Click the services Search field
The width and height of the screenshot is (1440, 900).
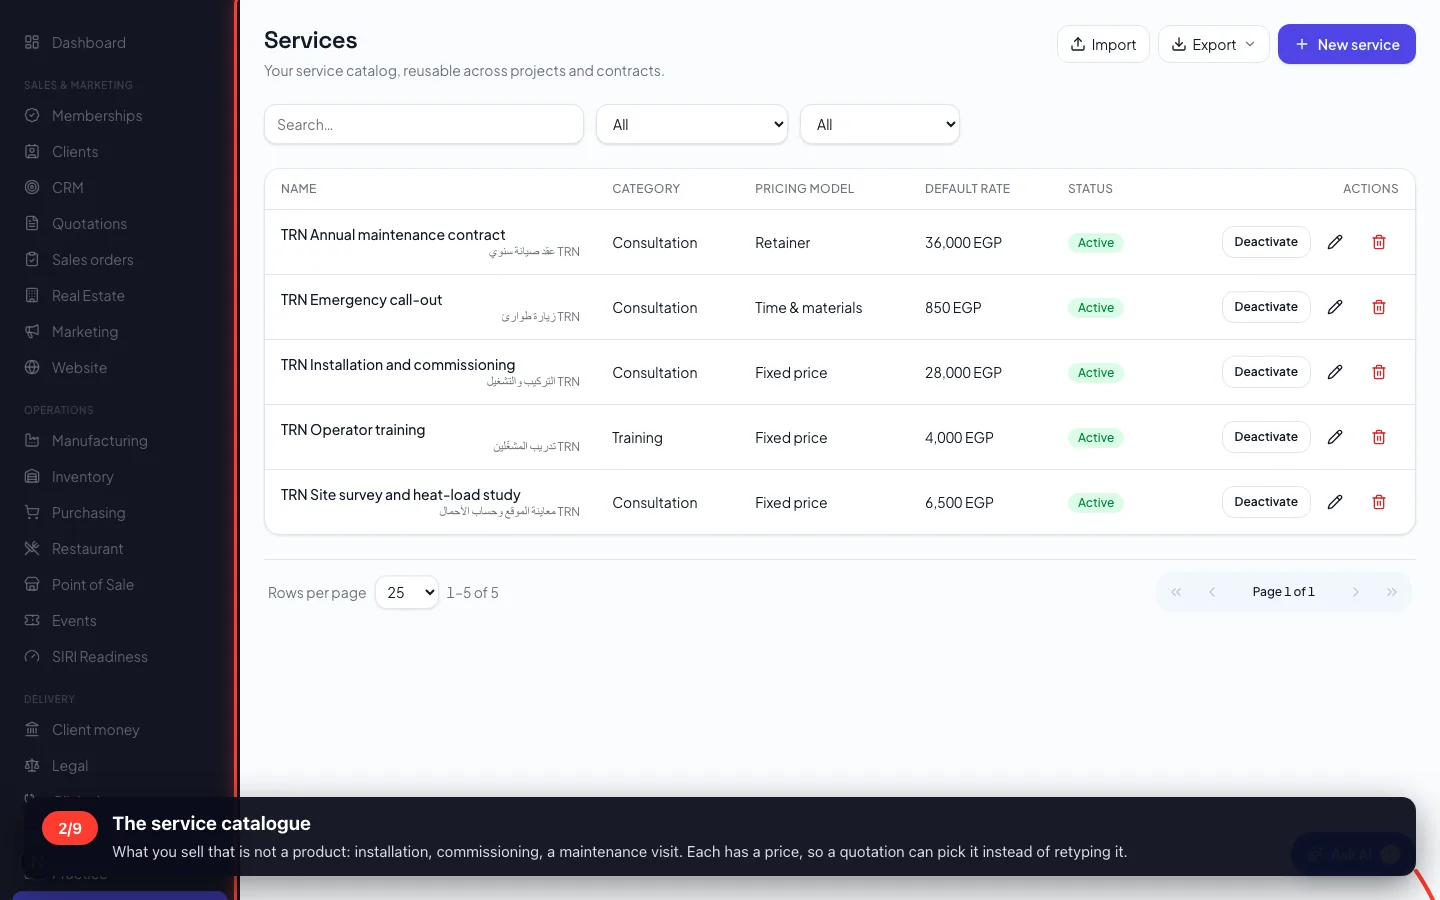pos(424,125)
